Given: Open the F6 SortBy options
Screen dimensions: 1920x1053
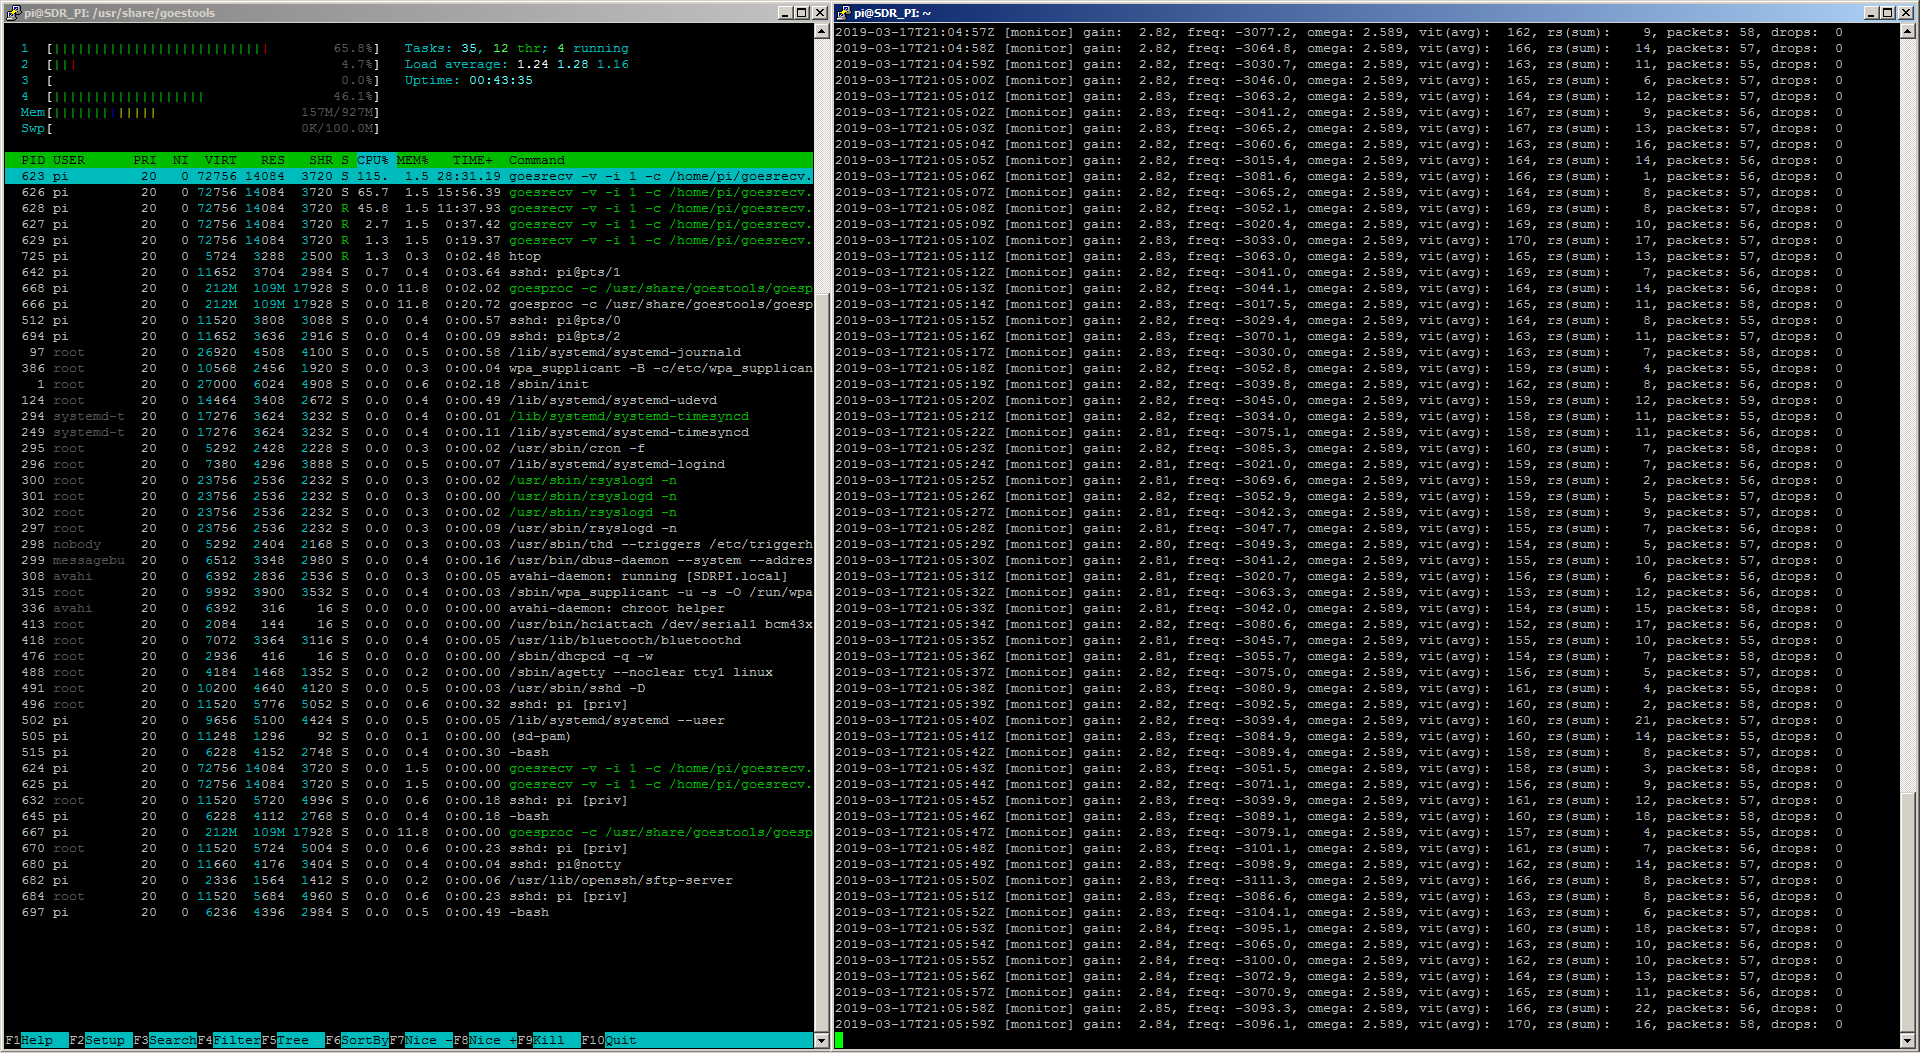Looking at the screenshot, I should 364,1040.
